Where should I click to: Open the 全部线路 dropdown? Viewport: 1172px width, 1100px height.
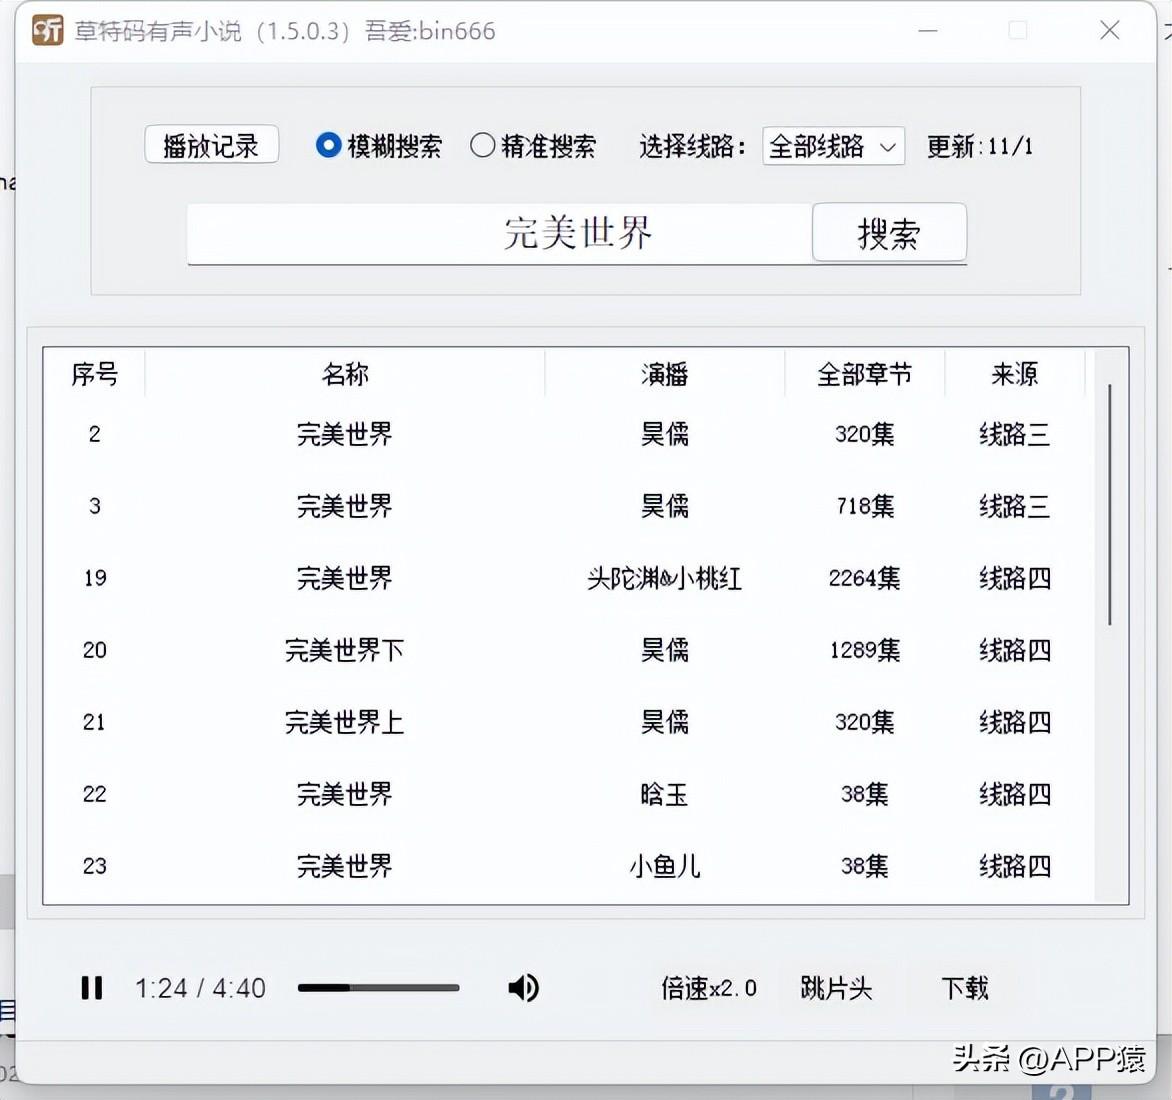833,146
